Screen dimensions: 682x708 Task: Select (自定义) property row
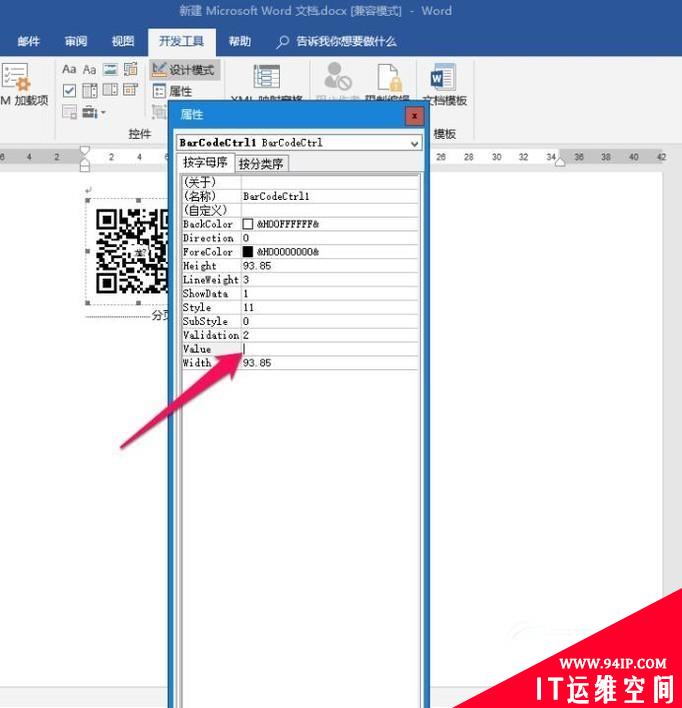point(300,210)
